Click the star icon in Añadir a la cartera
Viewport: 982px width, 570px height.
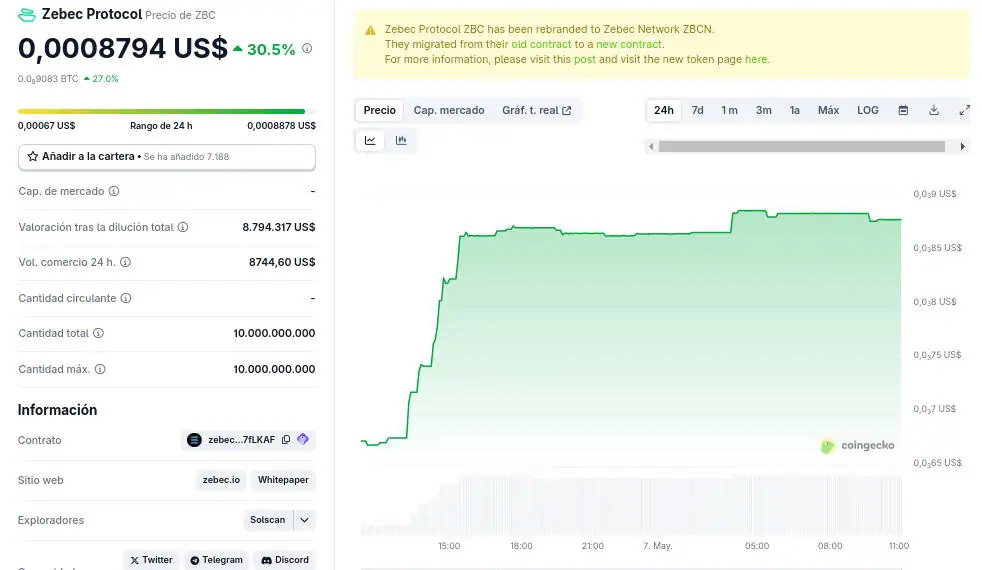(x=33, y=156)
